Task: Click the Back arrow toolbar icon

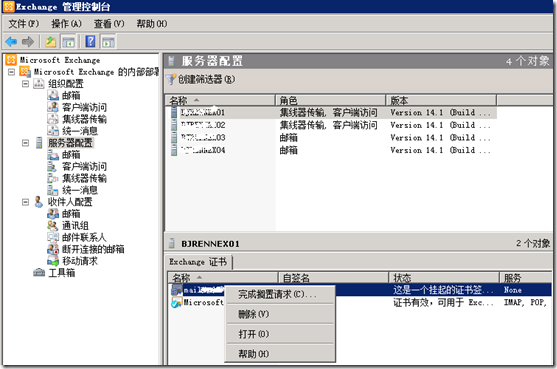Action: pos(11,42)
